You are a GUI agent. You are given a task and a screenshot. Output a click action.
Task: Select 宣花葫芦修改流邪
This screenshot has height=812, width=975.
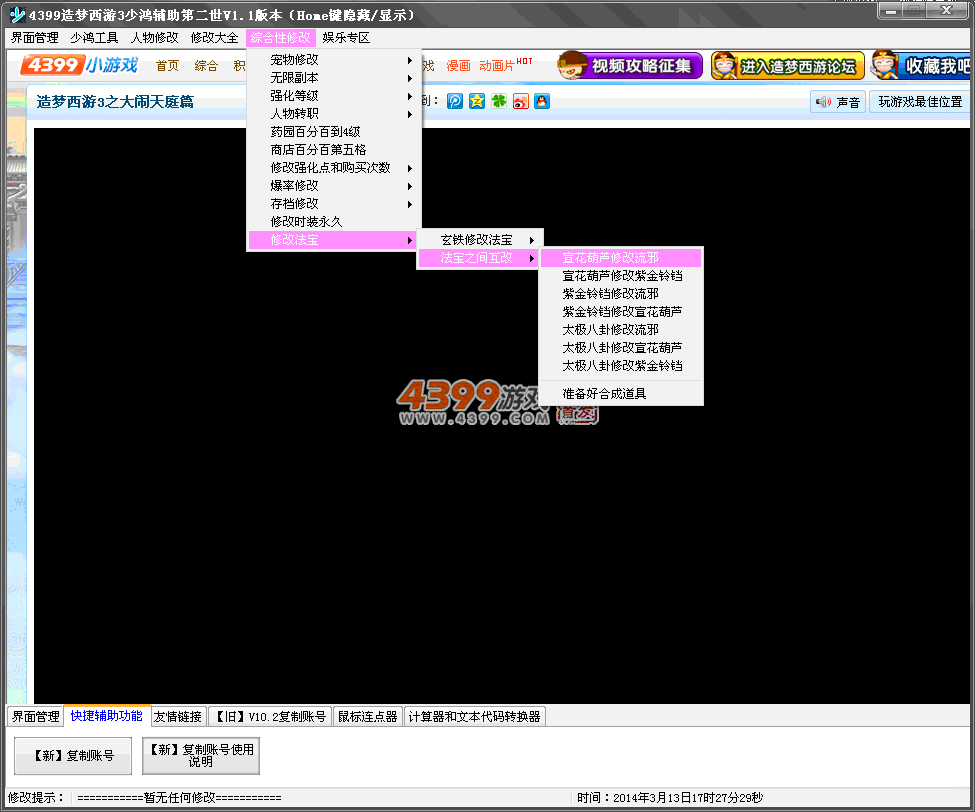click(621, 258)
